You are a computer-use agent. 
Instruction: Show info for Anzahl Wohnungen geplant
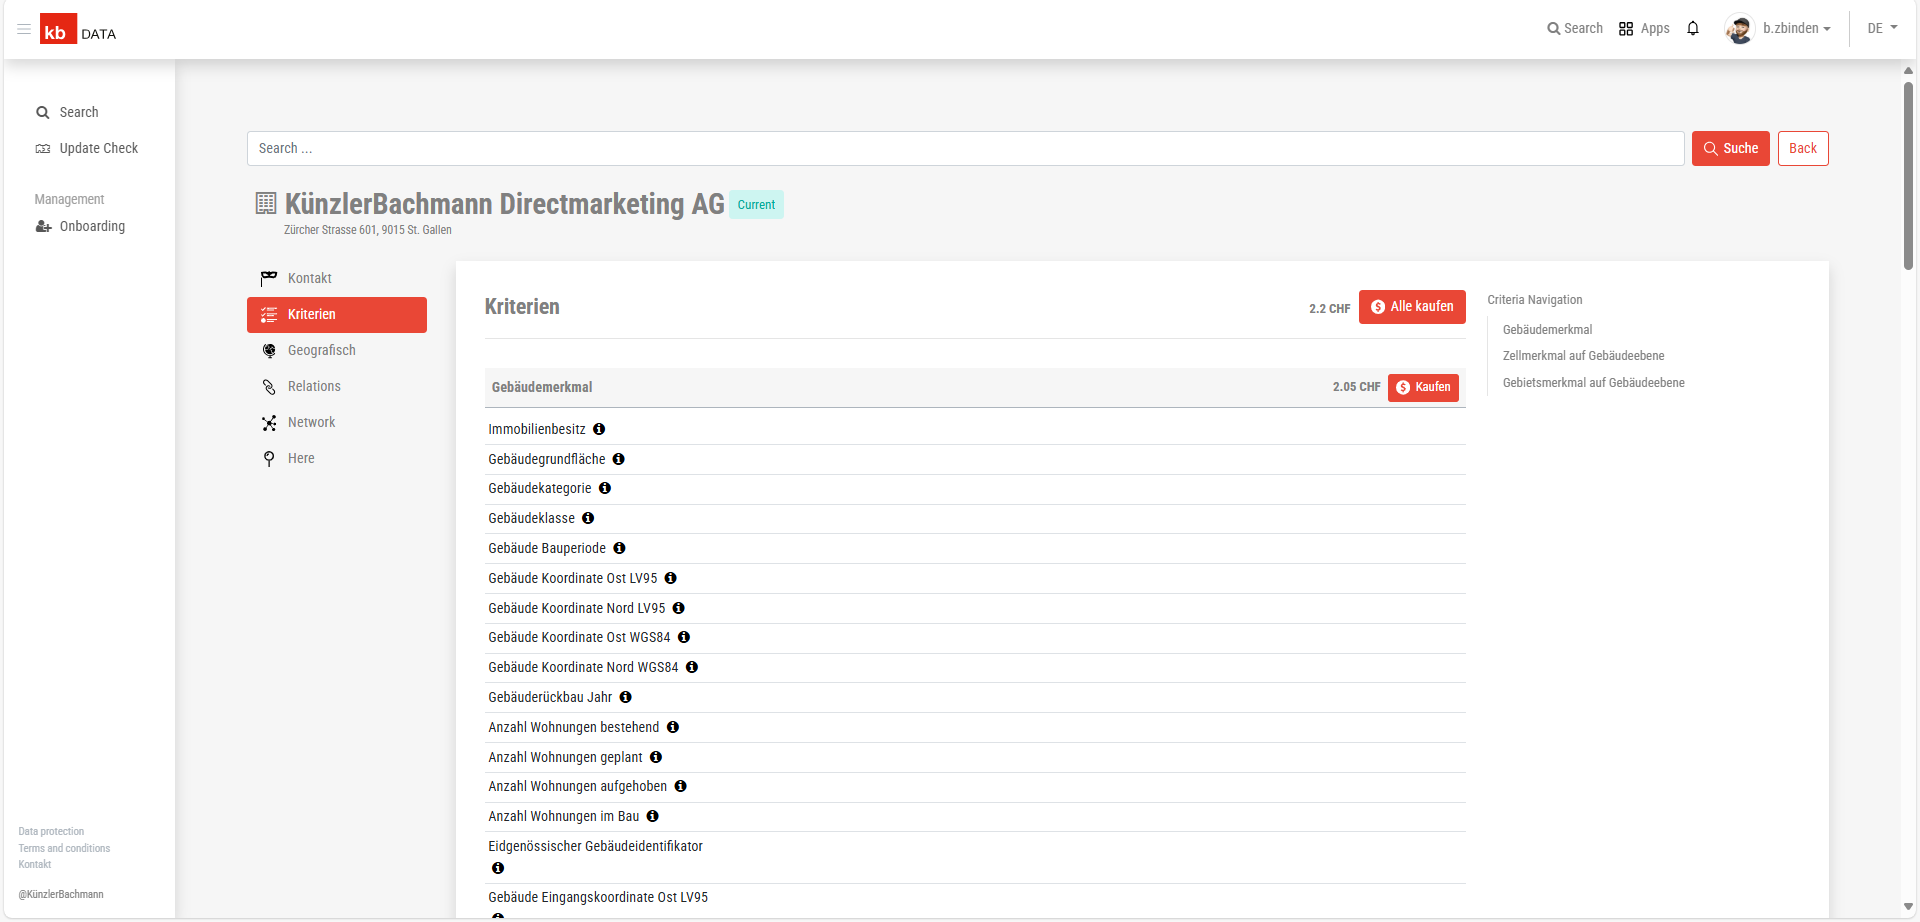point(656,757)
